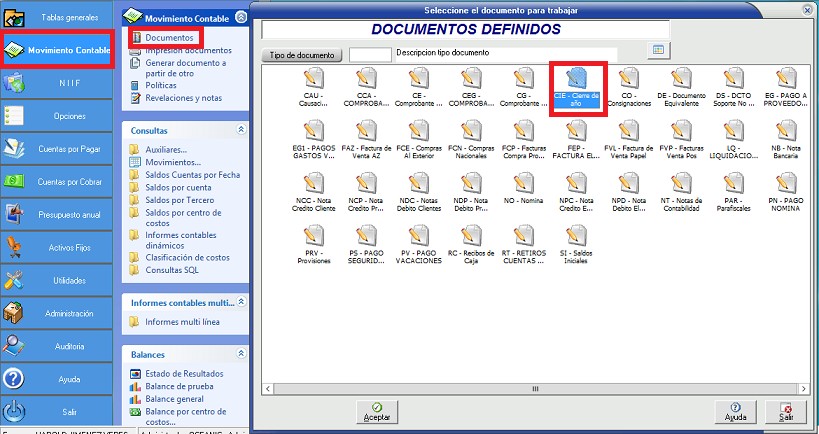This screenshot has height=434, width=819.
Task: Click the view mode icon beside description field
Action: pyautogui.click(x=658, y=50)
